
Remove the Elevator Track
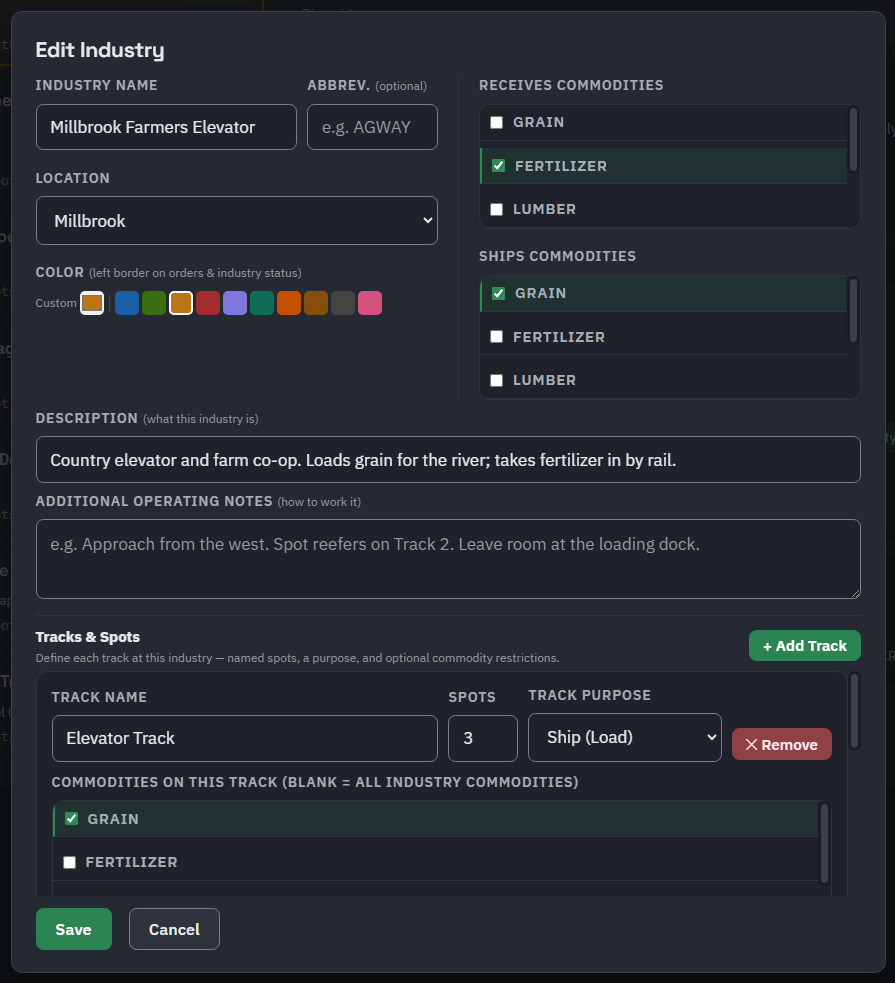pyautogui.click(x=782, y=744)
